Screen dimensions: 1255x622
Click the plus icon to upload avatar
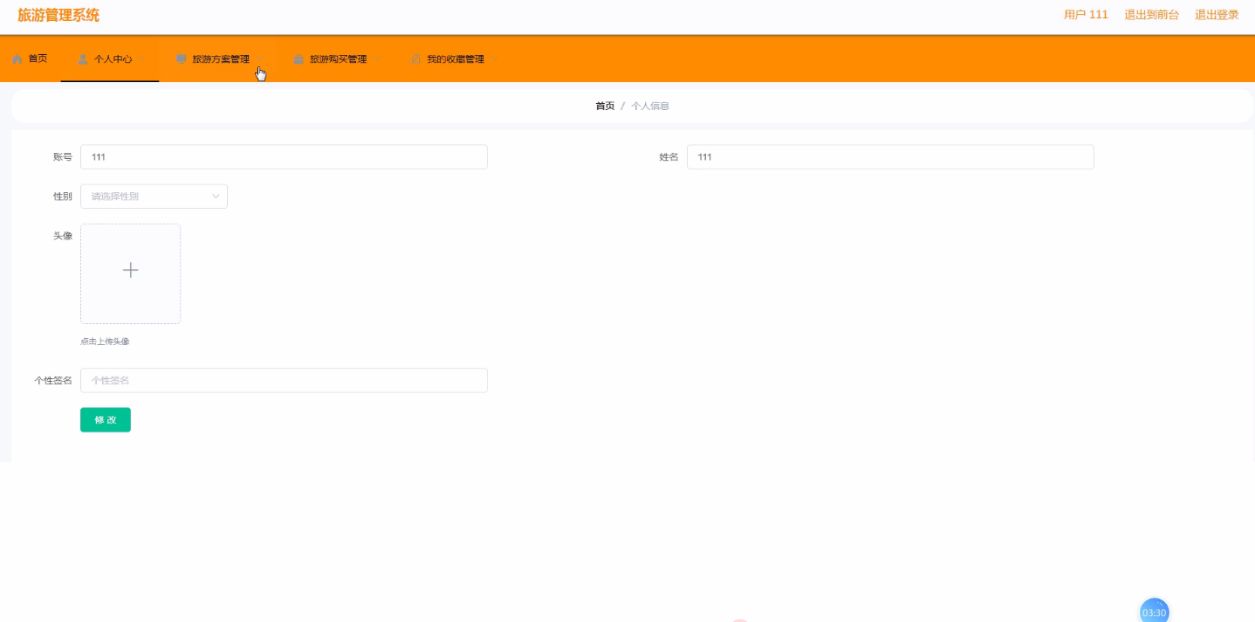tap(130, 270)
